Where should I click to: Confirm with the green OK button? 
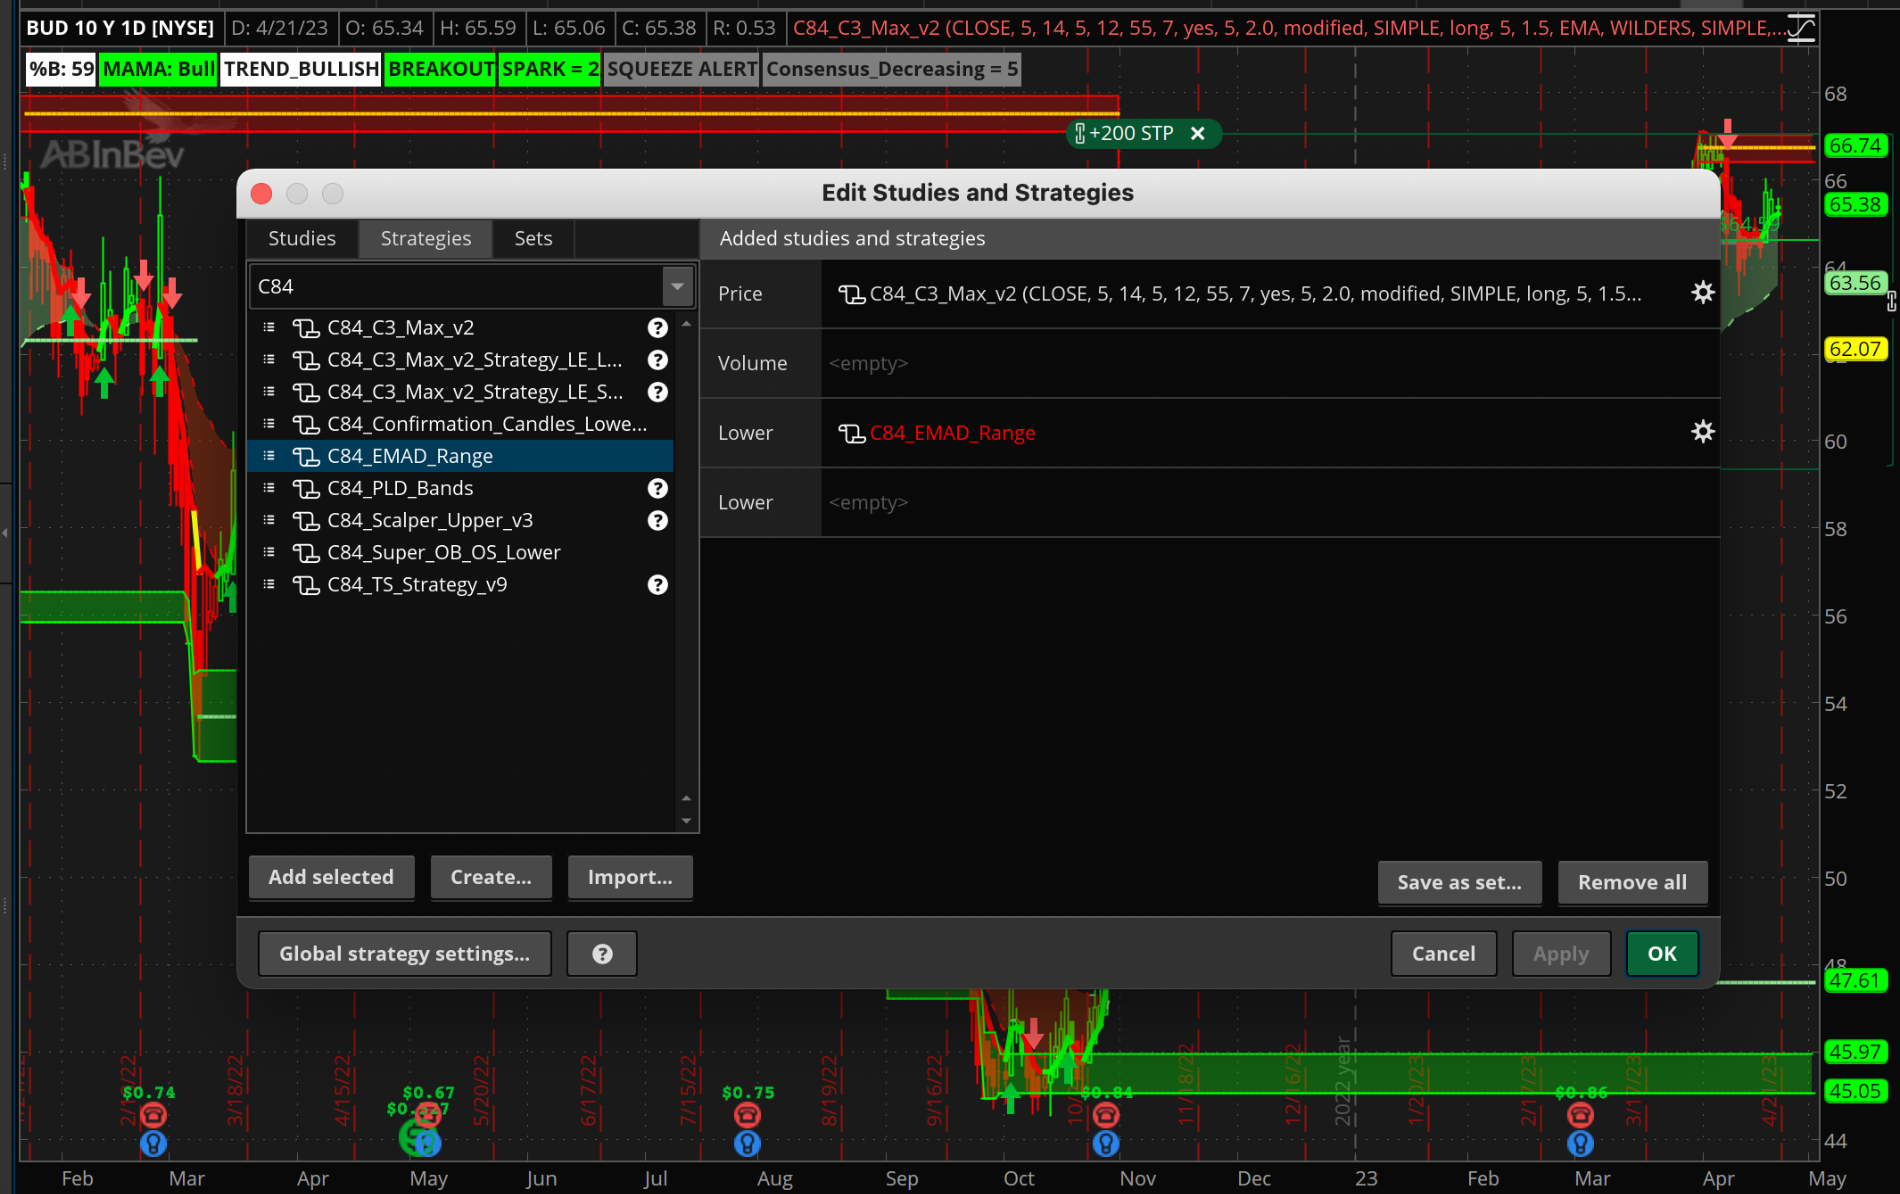pos(1662,954)
